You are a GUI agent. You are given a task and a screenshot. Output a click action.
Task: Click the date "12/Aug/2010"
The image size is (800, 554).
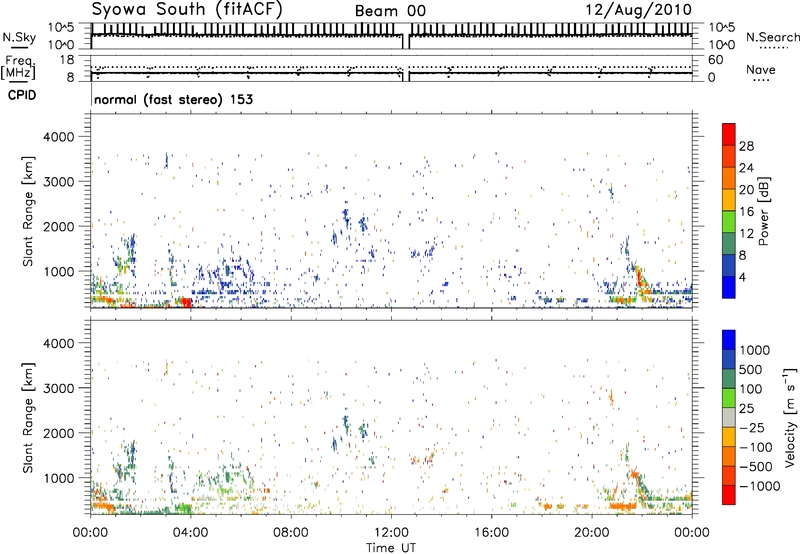(x=639, y=10)
